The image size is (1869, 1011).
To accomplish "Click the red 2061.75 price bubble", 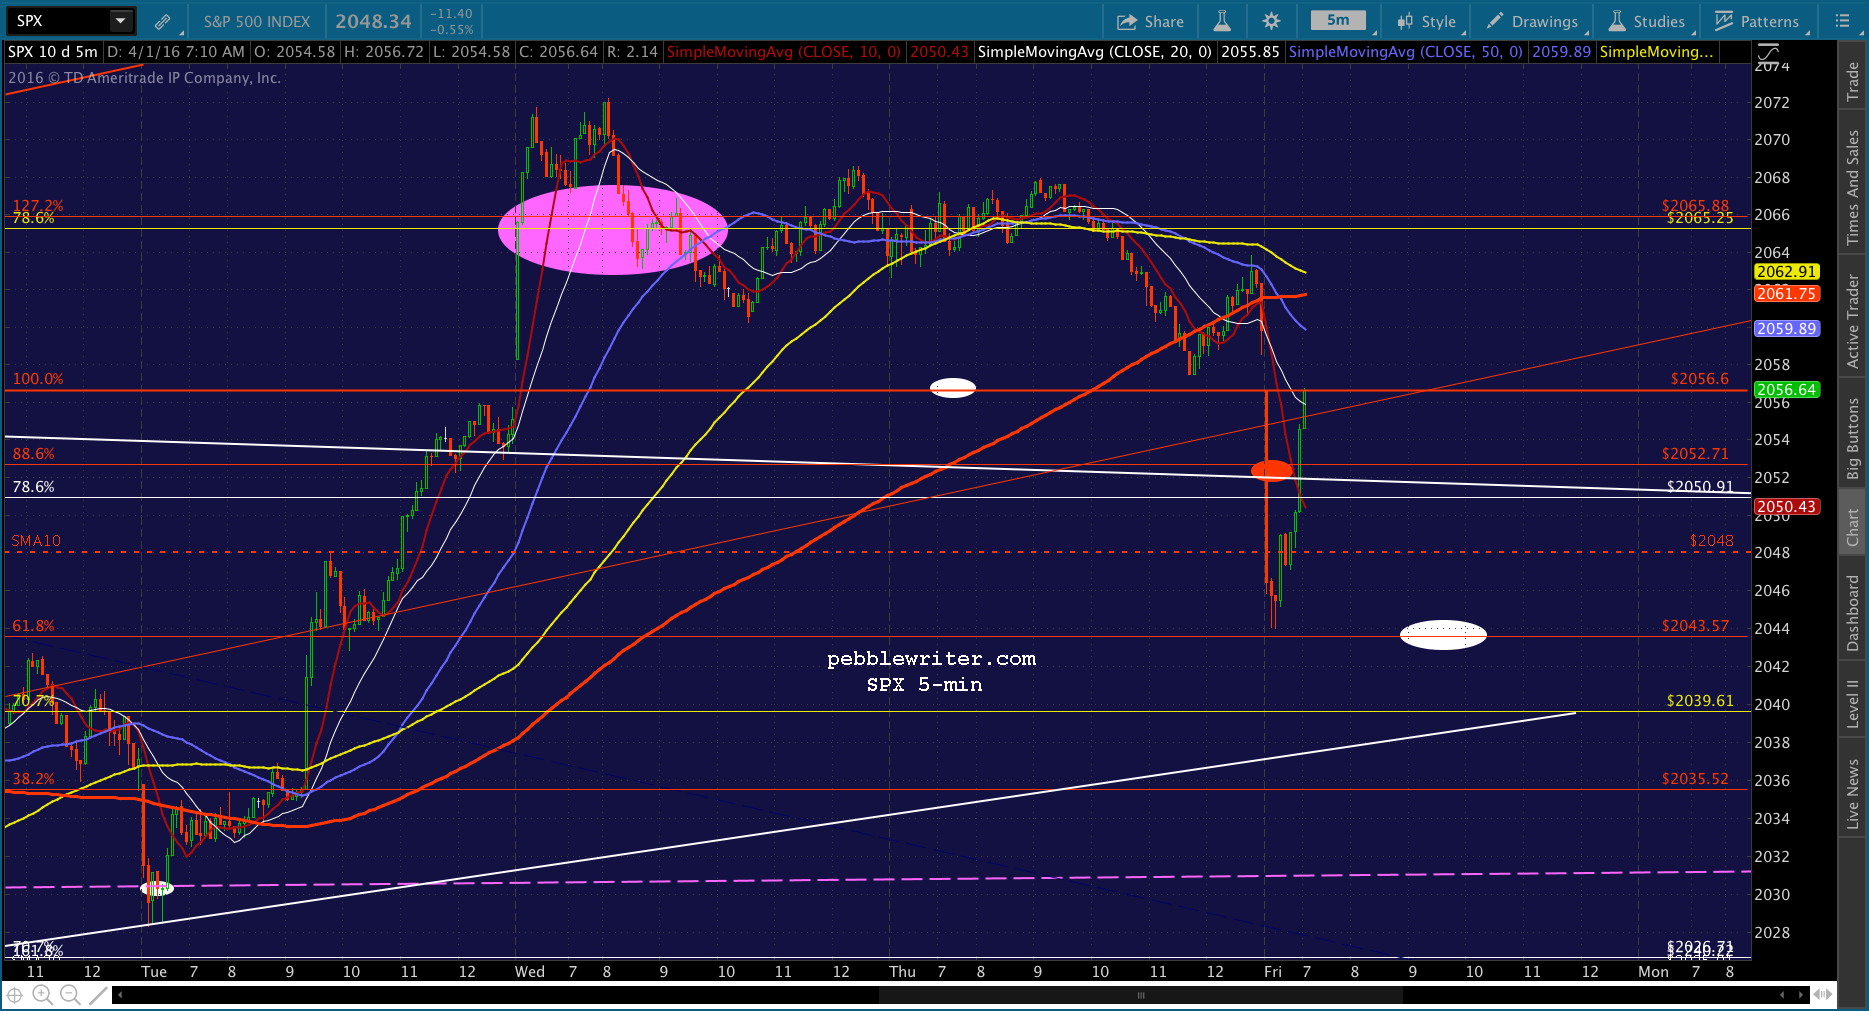I will coord(1787,294).
